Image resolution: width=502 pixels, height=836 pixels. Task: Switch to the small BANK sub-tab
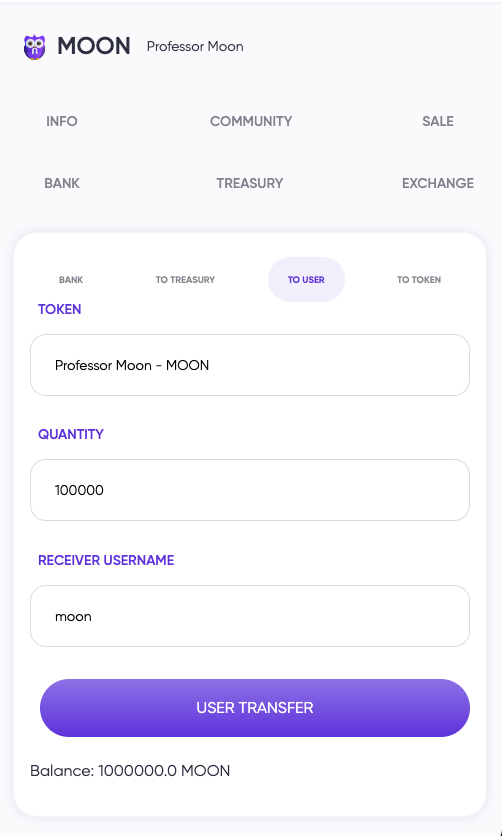(x=71, y=279)
